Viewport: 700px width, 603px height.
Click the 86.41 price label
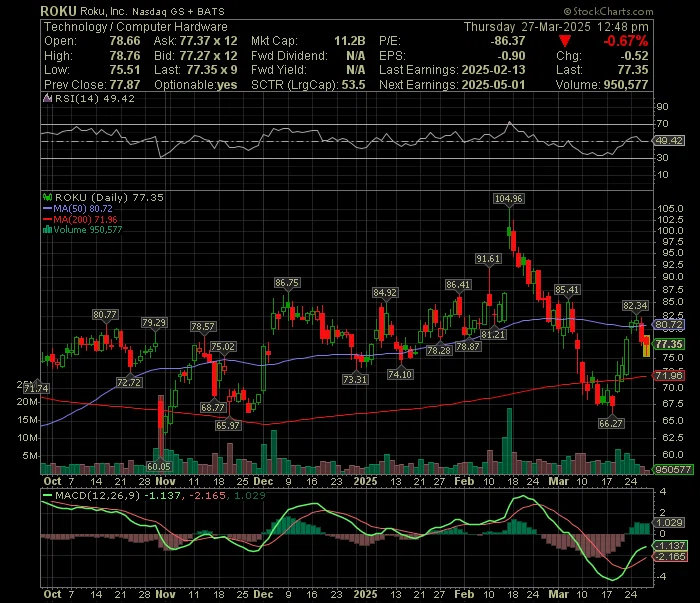pyautogui.click(x=458, y=285)
